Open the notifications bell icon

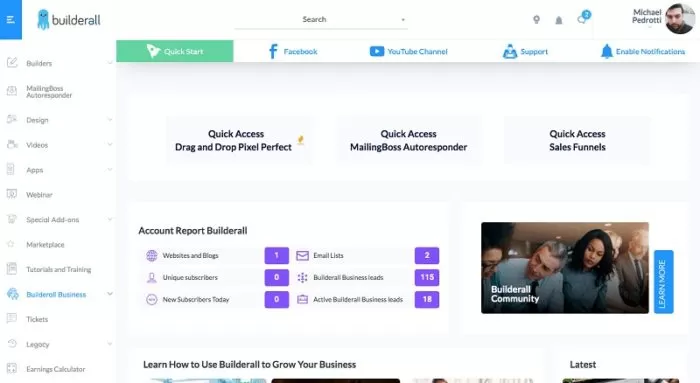(x=558, y=20)
